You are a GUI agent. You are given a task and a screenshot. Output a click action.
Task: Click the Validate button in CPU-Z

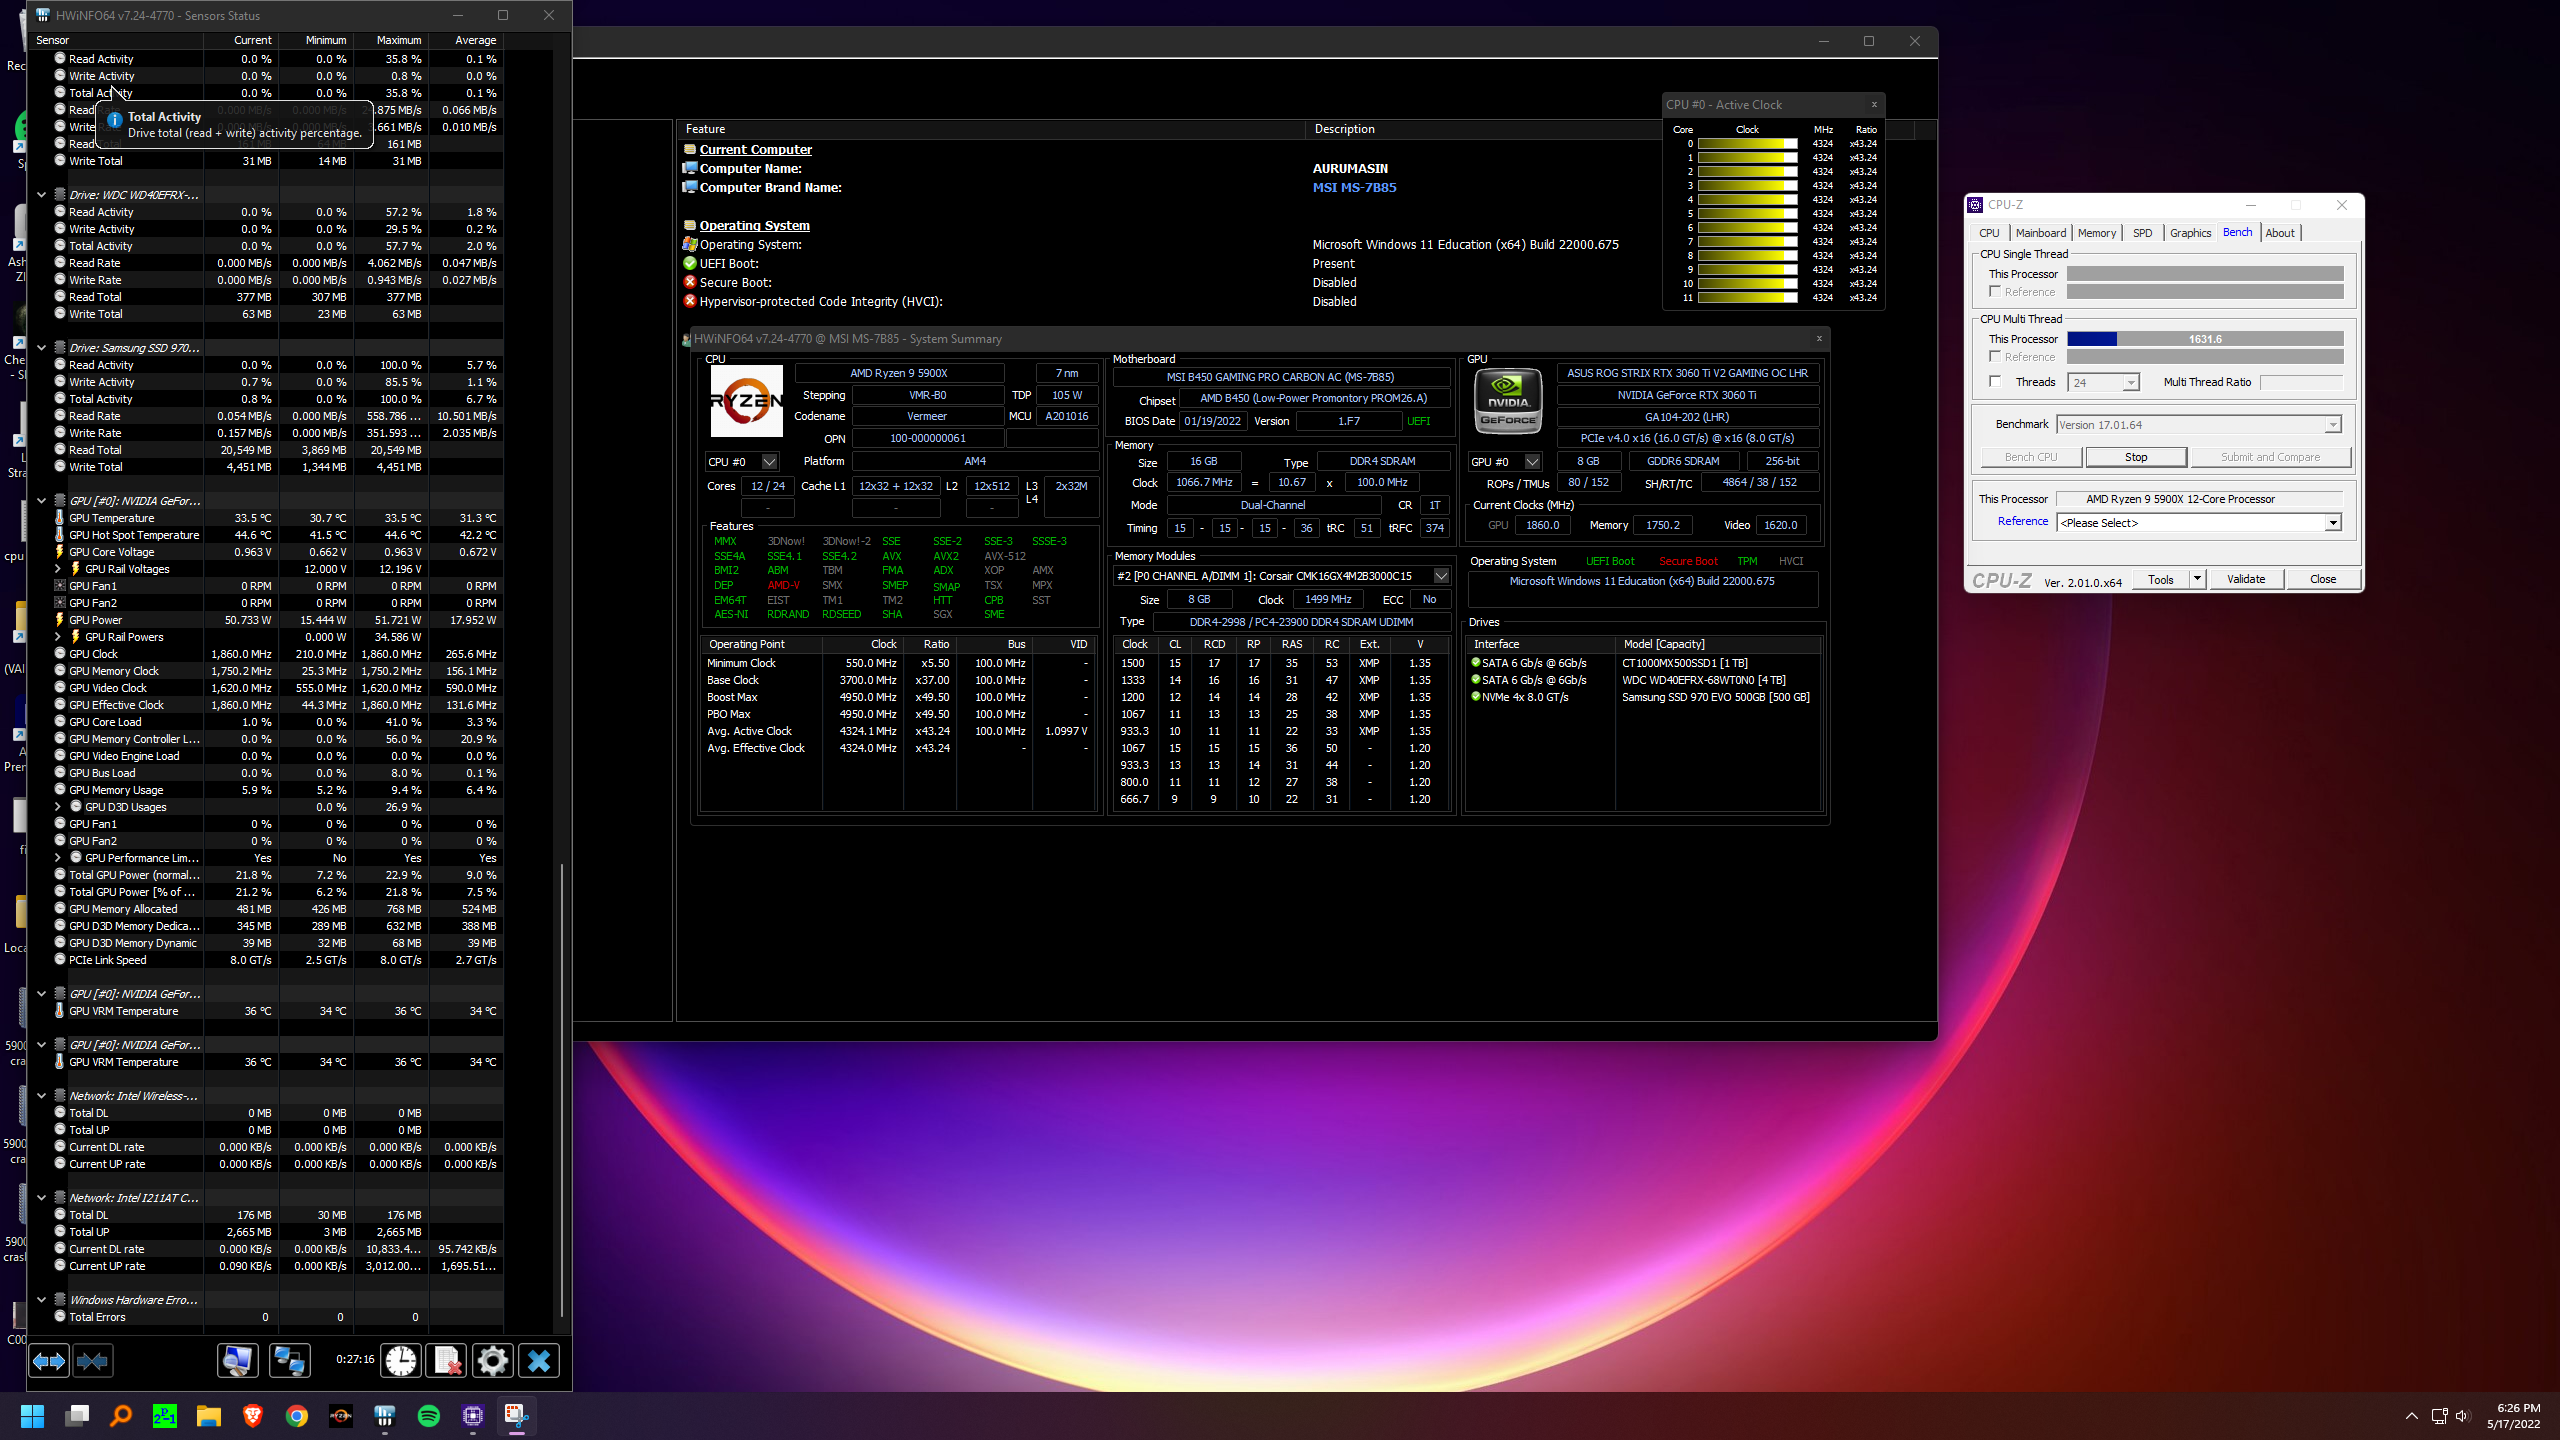click(x=2246, y=579)
